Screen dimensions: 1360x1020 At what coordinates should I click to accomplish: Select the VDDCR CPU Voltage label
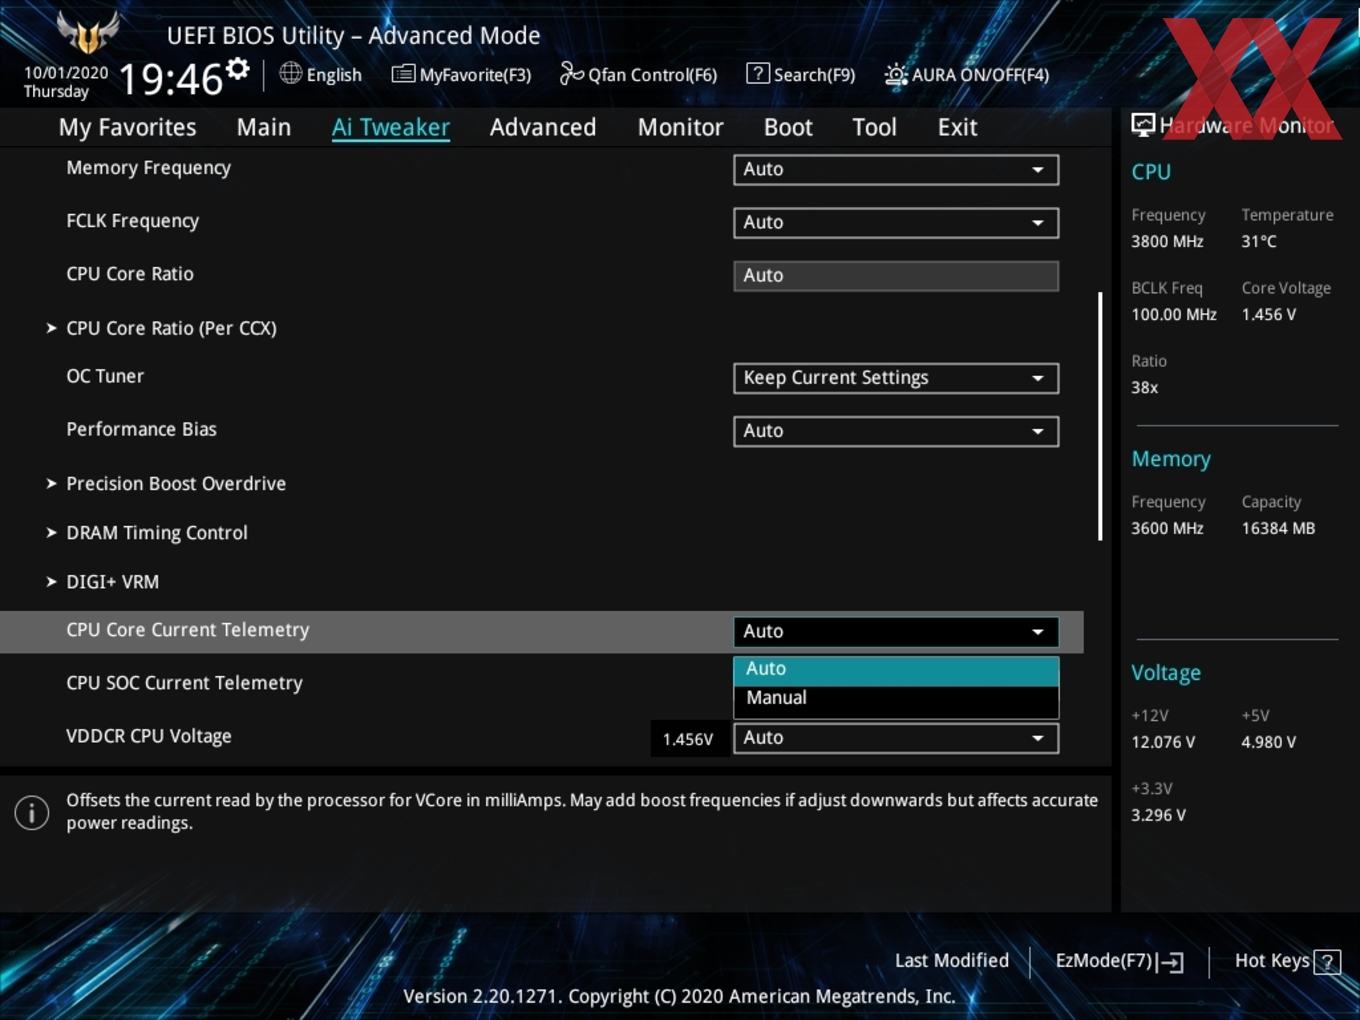[149, 737]
